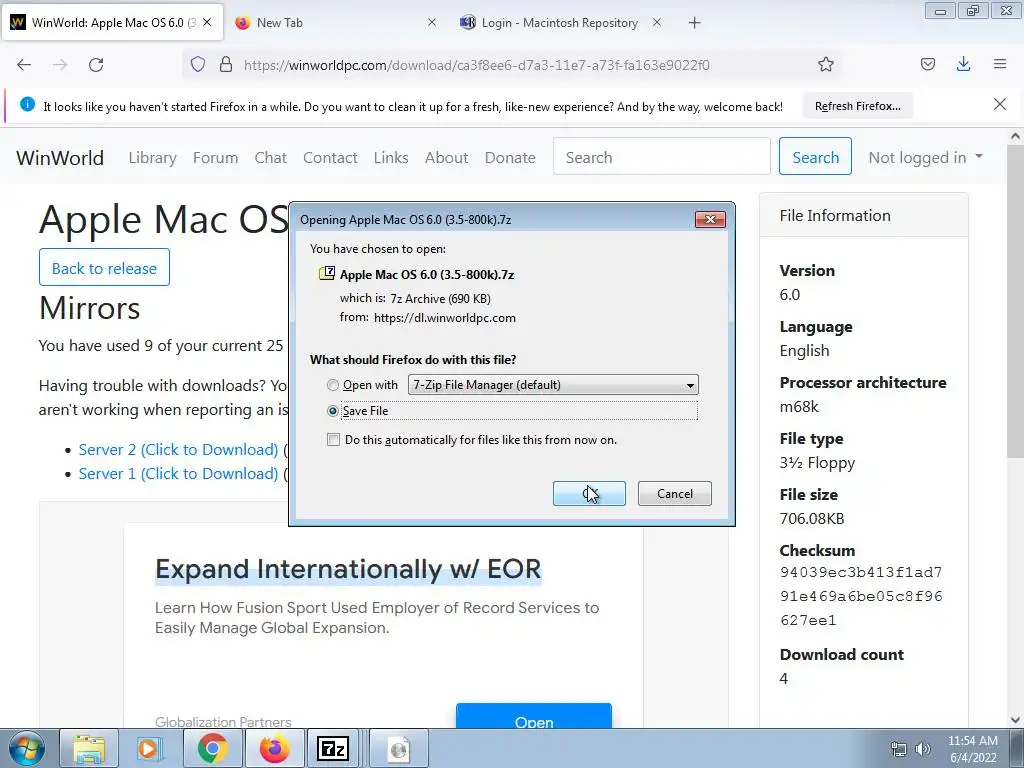1024x768 pixels.
Task: Expand the Not logged in dropdown
Action: 925,157
